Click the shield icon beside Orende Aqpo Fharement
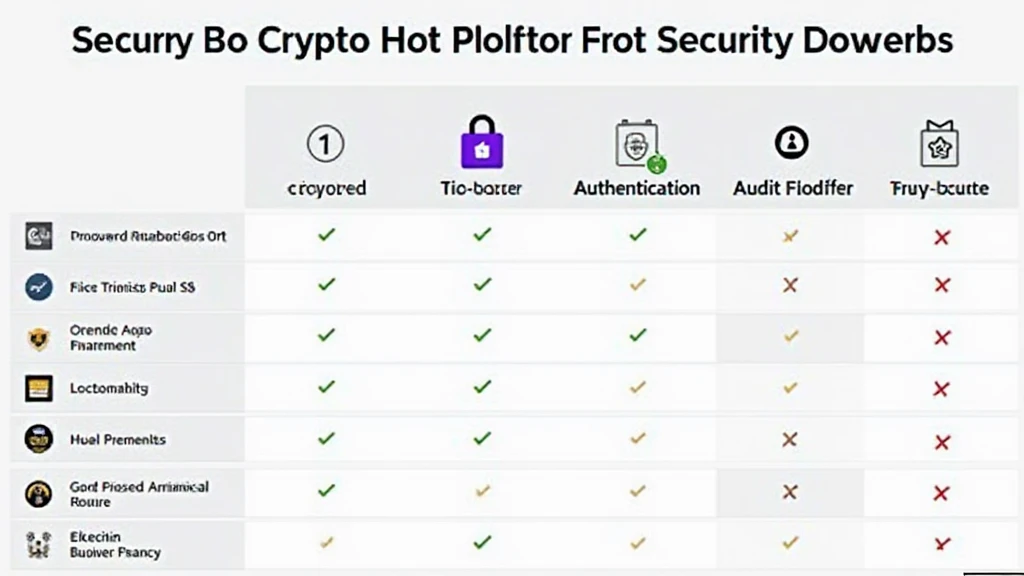Screen dimensions: 1024x576 (39, 338)
